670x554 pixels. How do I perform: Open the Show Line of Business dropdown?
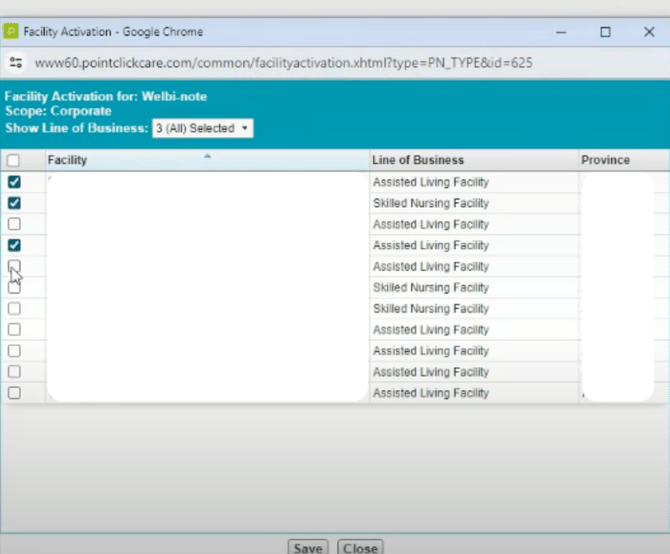[203, 128]
